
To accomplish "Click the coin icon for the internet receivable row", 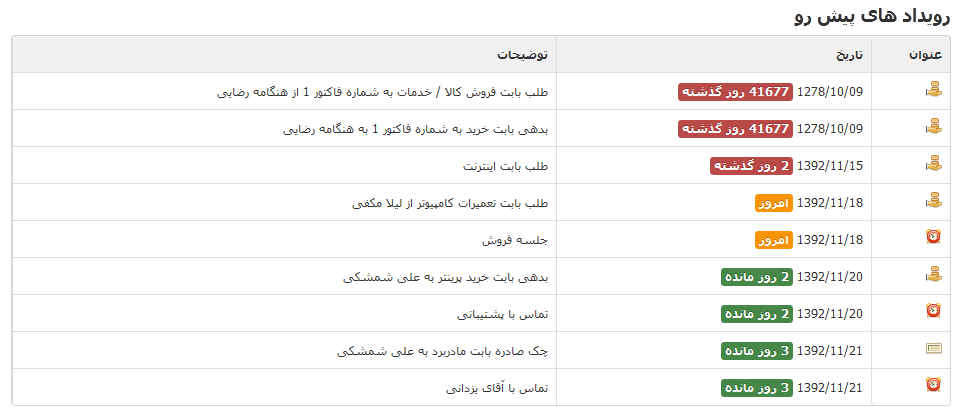I will 933,164.
